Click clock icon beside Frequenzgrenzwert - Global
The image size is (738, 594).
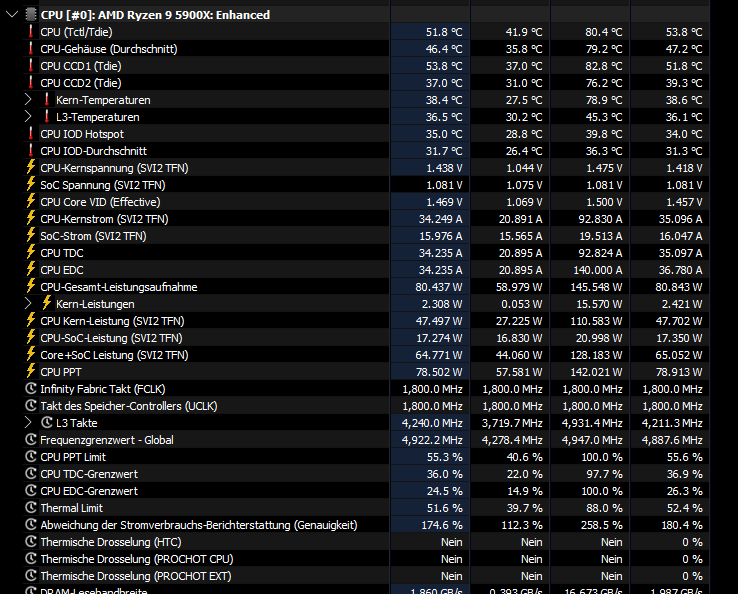coord(31,440)
